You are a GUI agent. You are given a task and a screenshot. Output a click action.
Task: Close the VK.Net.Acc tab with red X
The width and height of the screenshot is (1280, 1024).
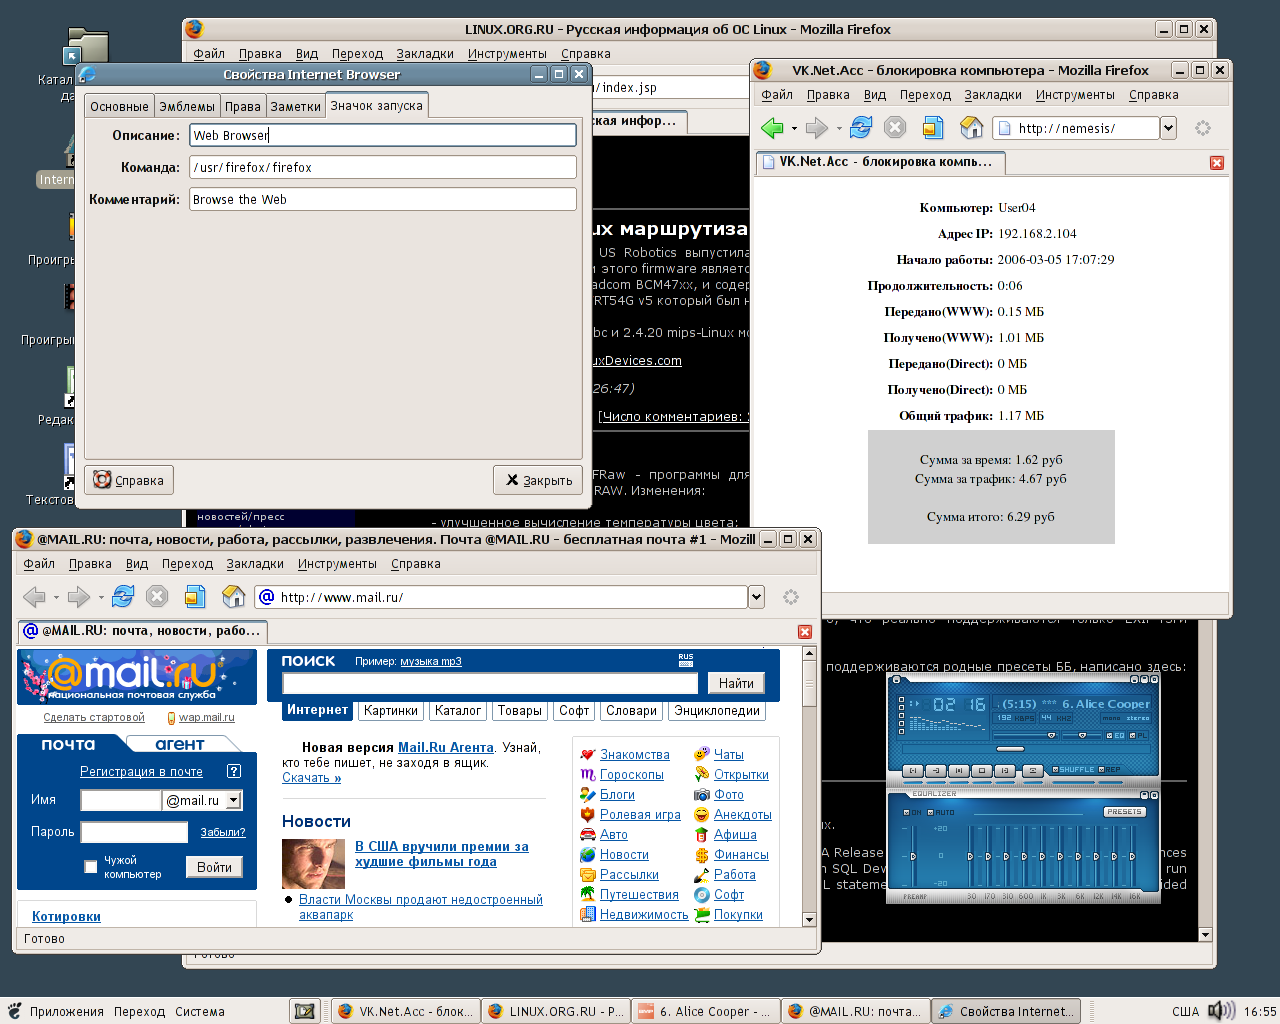click(1217, 163)
